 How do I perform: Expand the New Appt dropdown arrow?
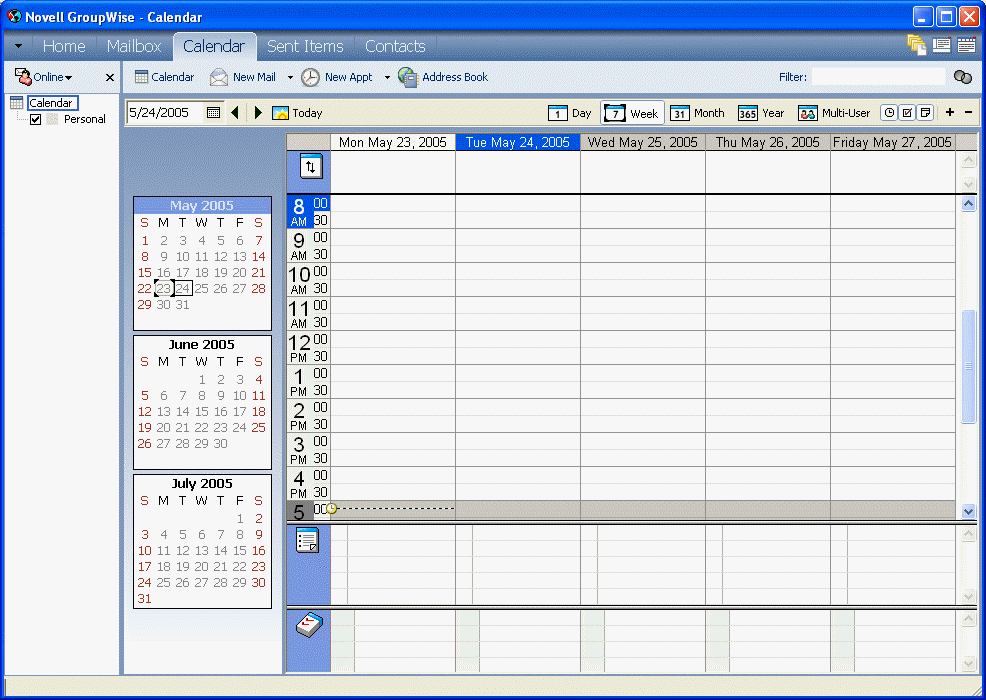click(387, 77)
